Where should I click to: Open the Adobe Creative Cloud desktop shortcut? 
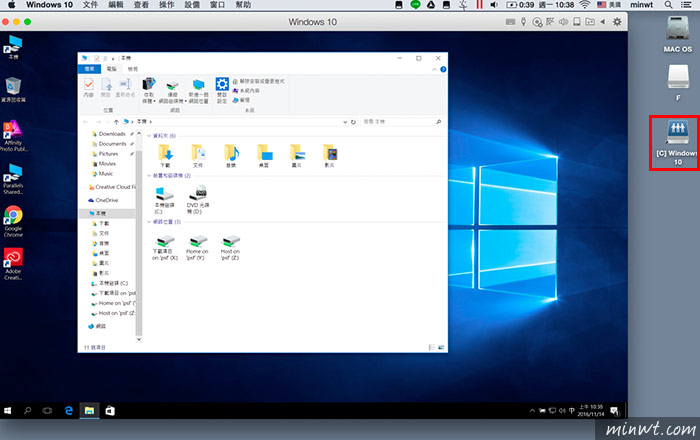pyautogui.click(x=13, y=264)
